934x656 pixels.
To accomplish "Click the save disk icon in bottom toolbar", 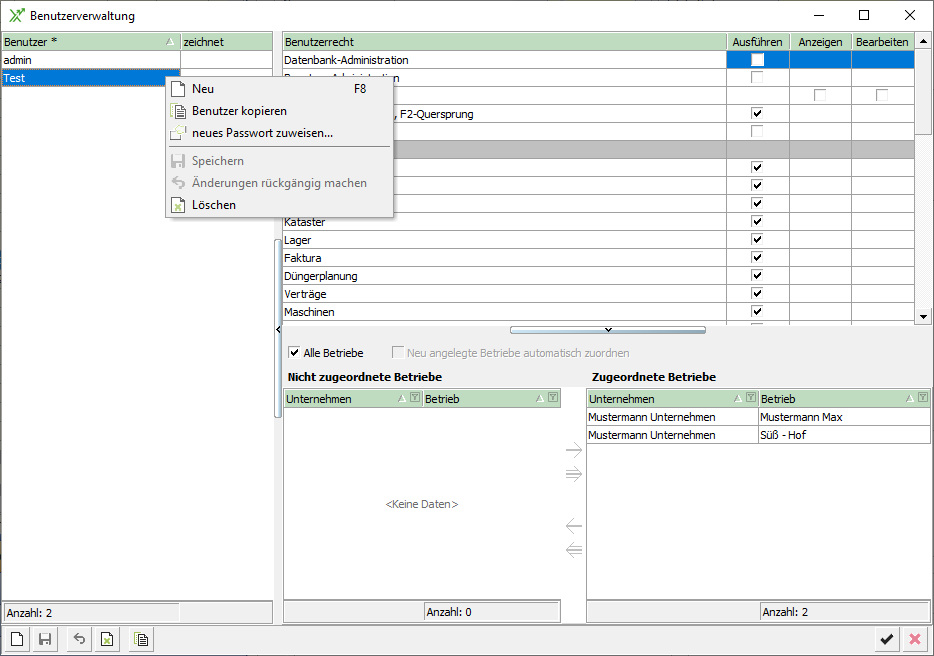I will pyautogui.click(x=45, y=640).
